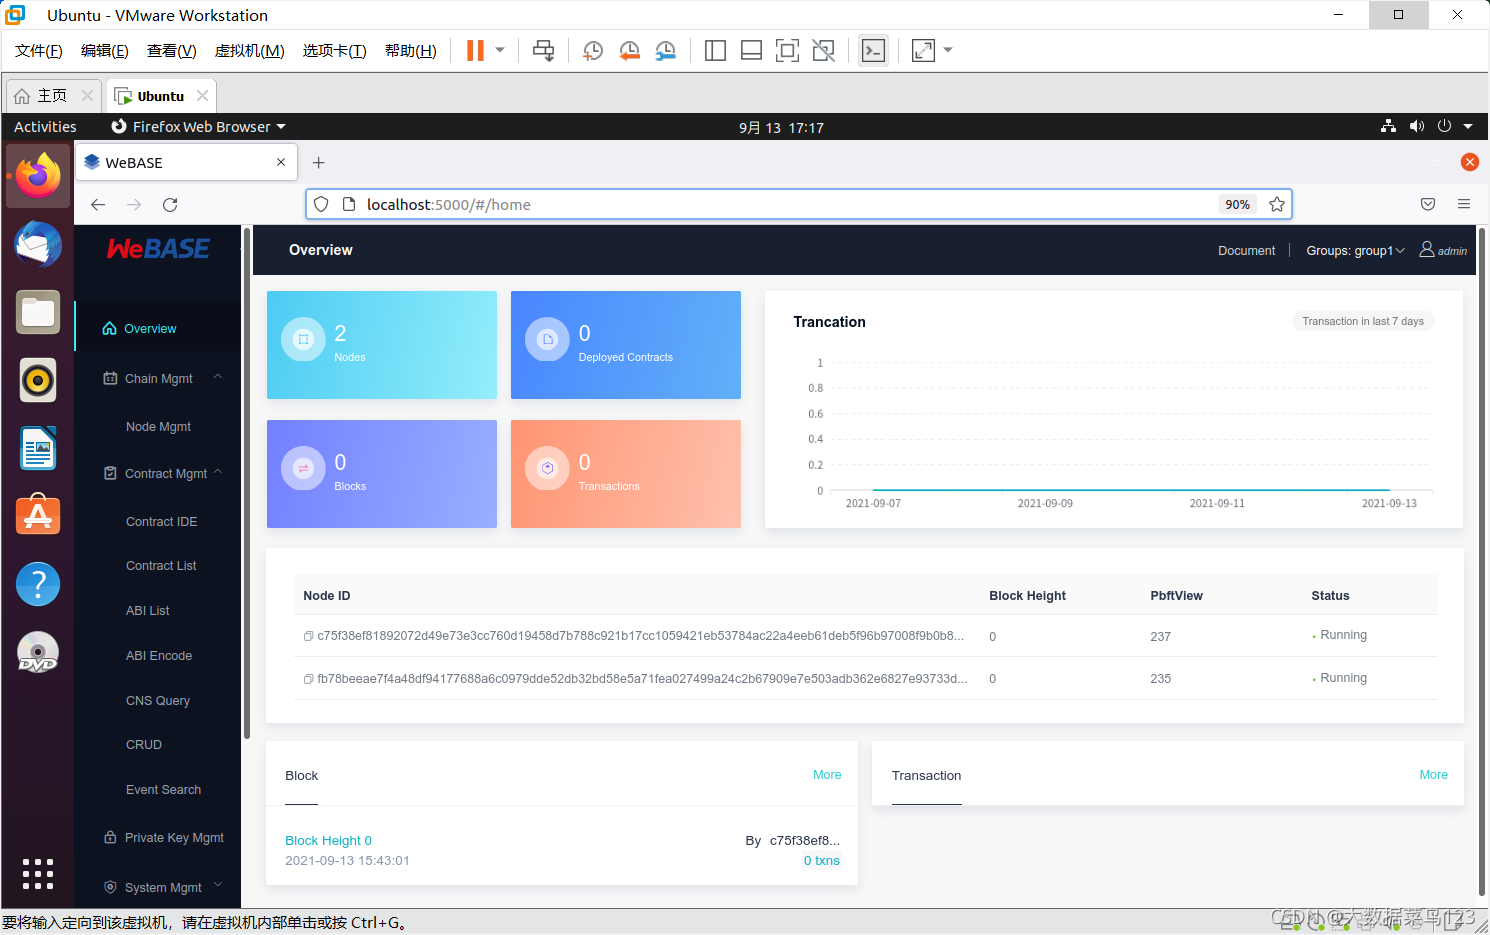Viewport: 1490px width, 935px height.
Task: Open the Pocket save icon
Action: [1428, 204]
